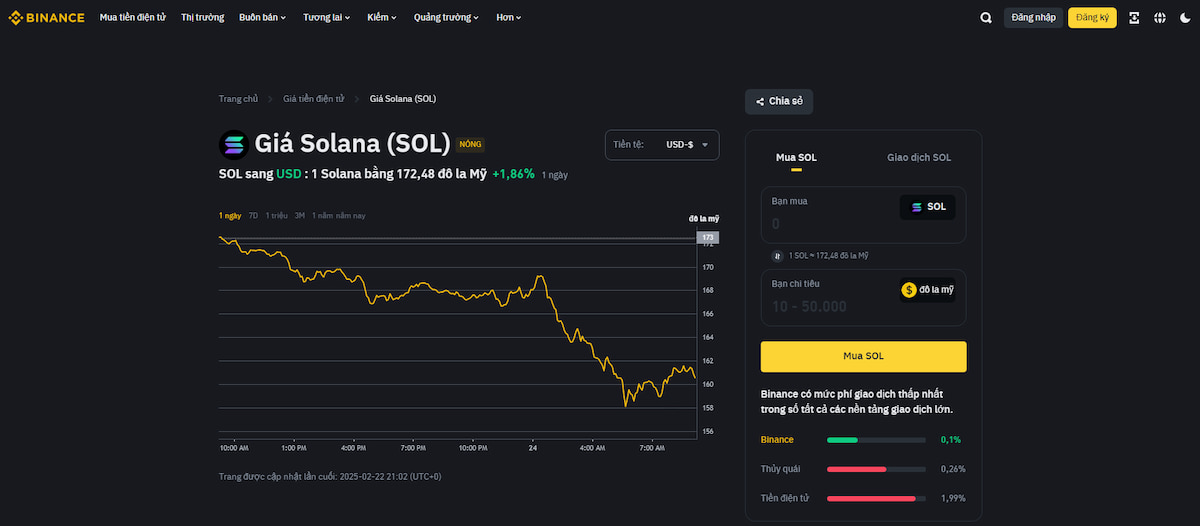The height and width of the screenshot is (526, 1200).
Task: Click the Binance logo
Action: [x=46, y=17]
